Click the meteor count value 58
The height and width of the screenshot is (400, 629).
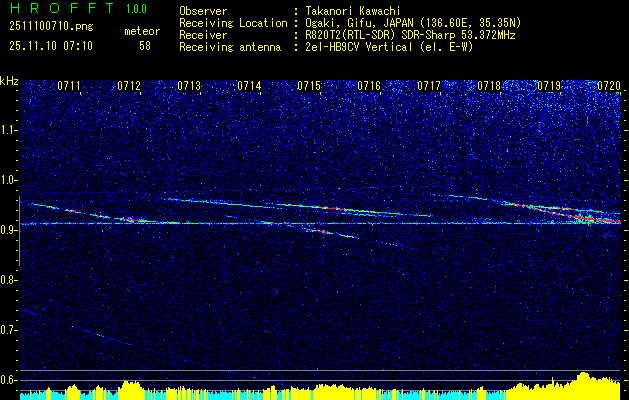(x=145, y=45)
